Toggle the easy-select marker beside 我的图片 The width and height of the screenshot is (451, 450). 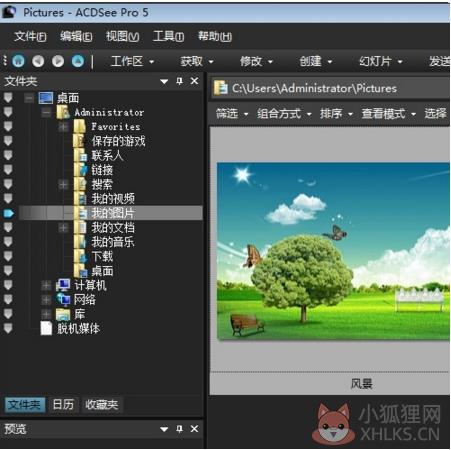pos(9,213)
